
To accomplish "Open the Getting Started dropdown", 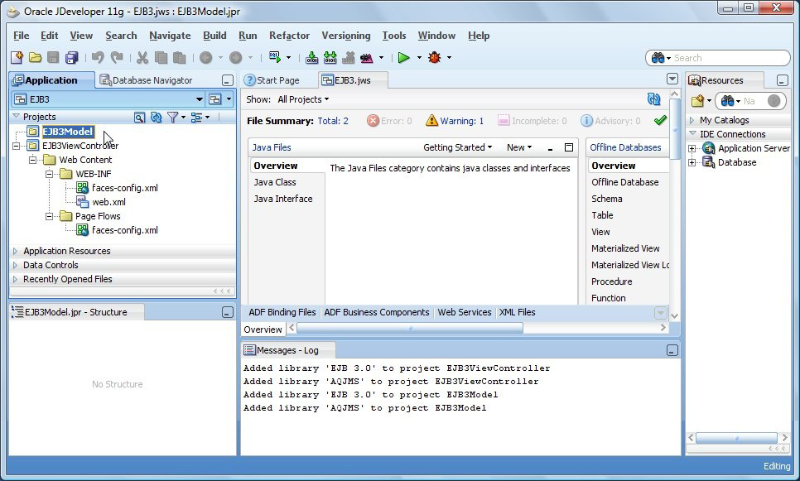I will point(458,147).
